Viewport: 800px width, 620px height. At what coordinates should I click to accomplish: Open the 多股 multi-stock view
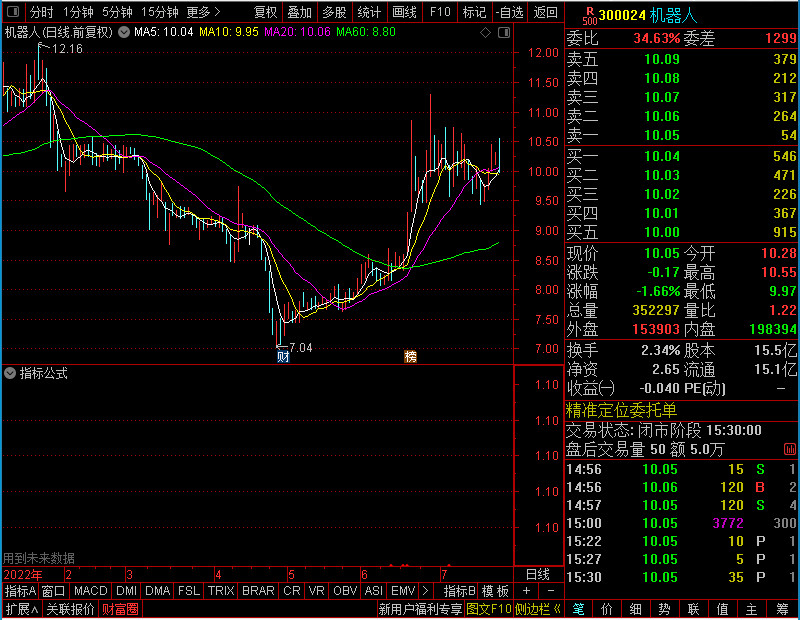(334, 12)
